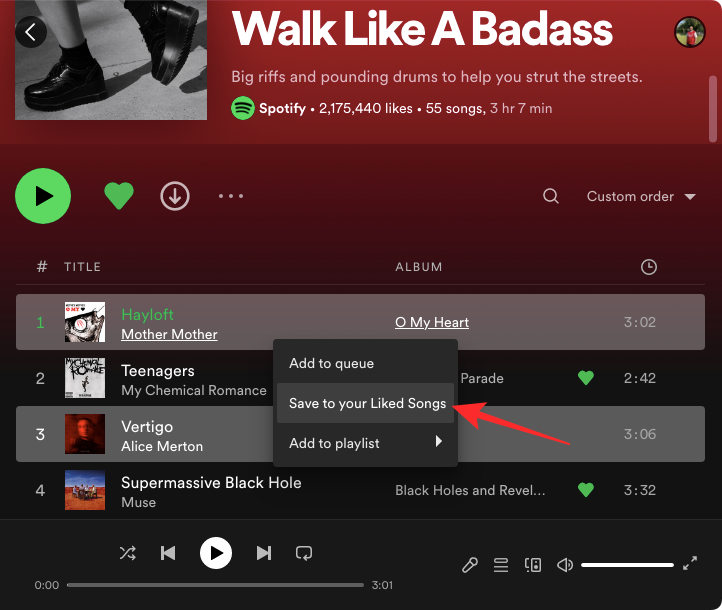Skip to the previous track
Screen dimensions: 722x610
168,553
